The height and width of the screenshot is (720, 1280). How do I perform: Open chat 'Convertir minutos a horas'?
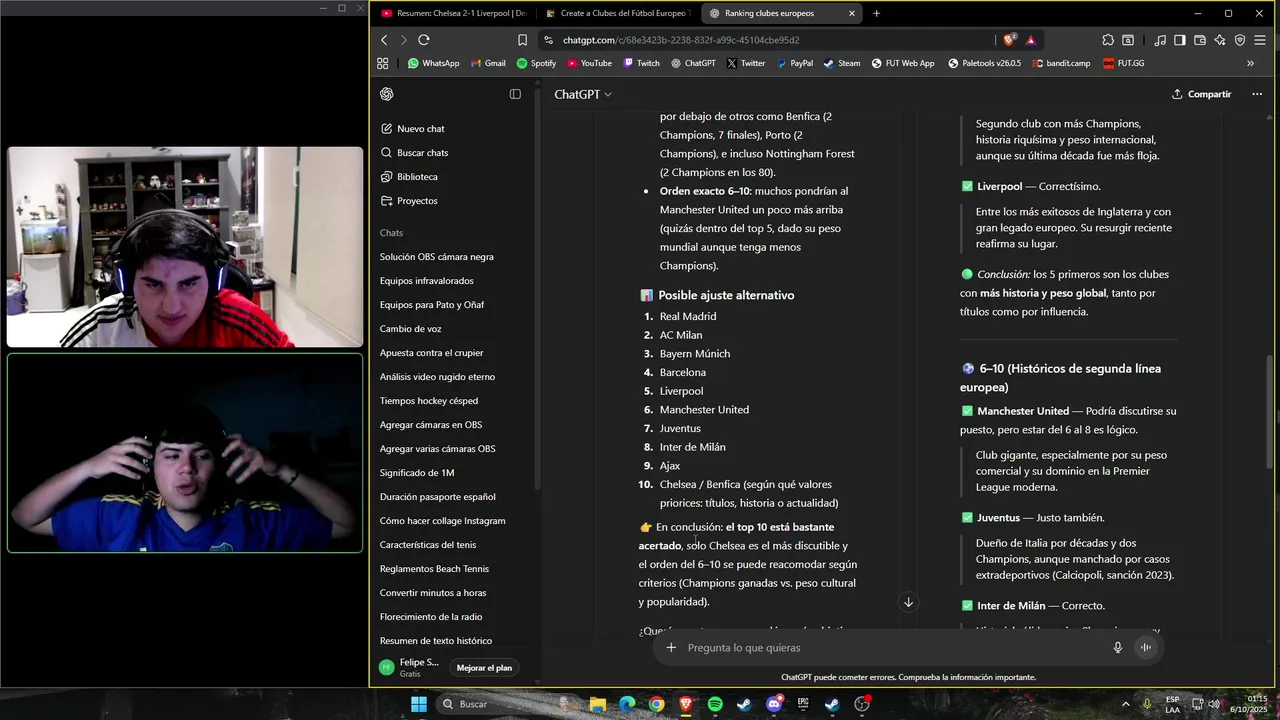(433, 593)
